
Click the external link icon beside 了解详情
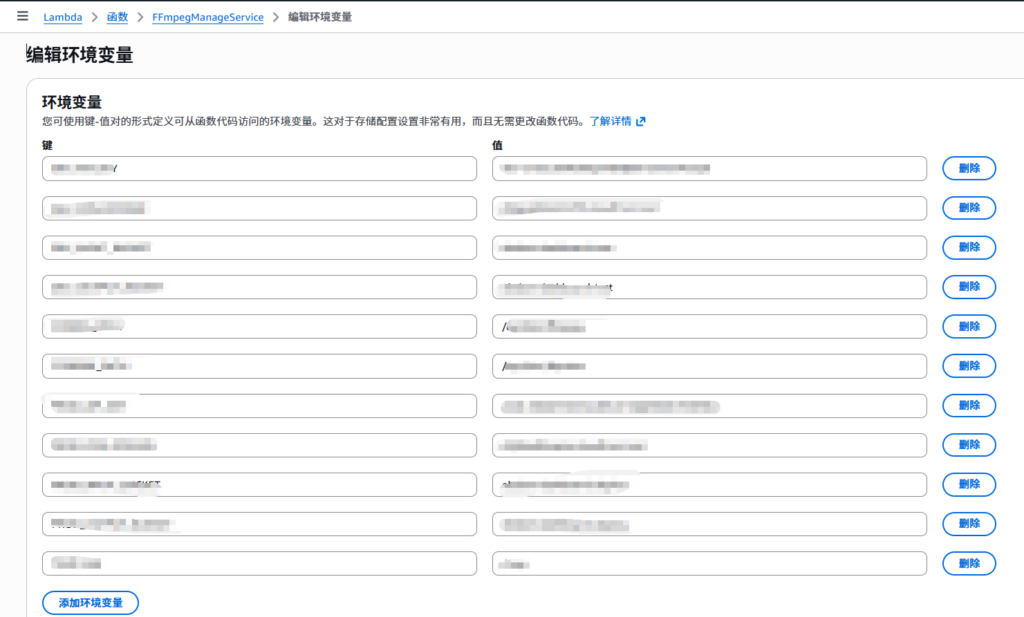point(641,121)
